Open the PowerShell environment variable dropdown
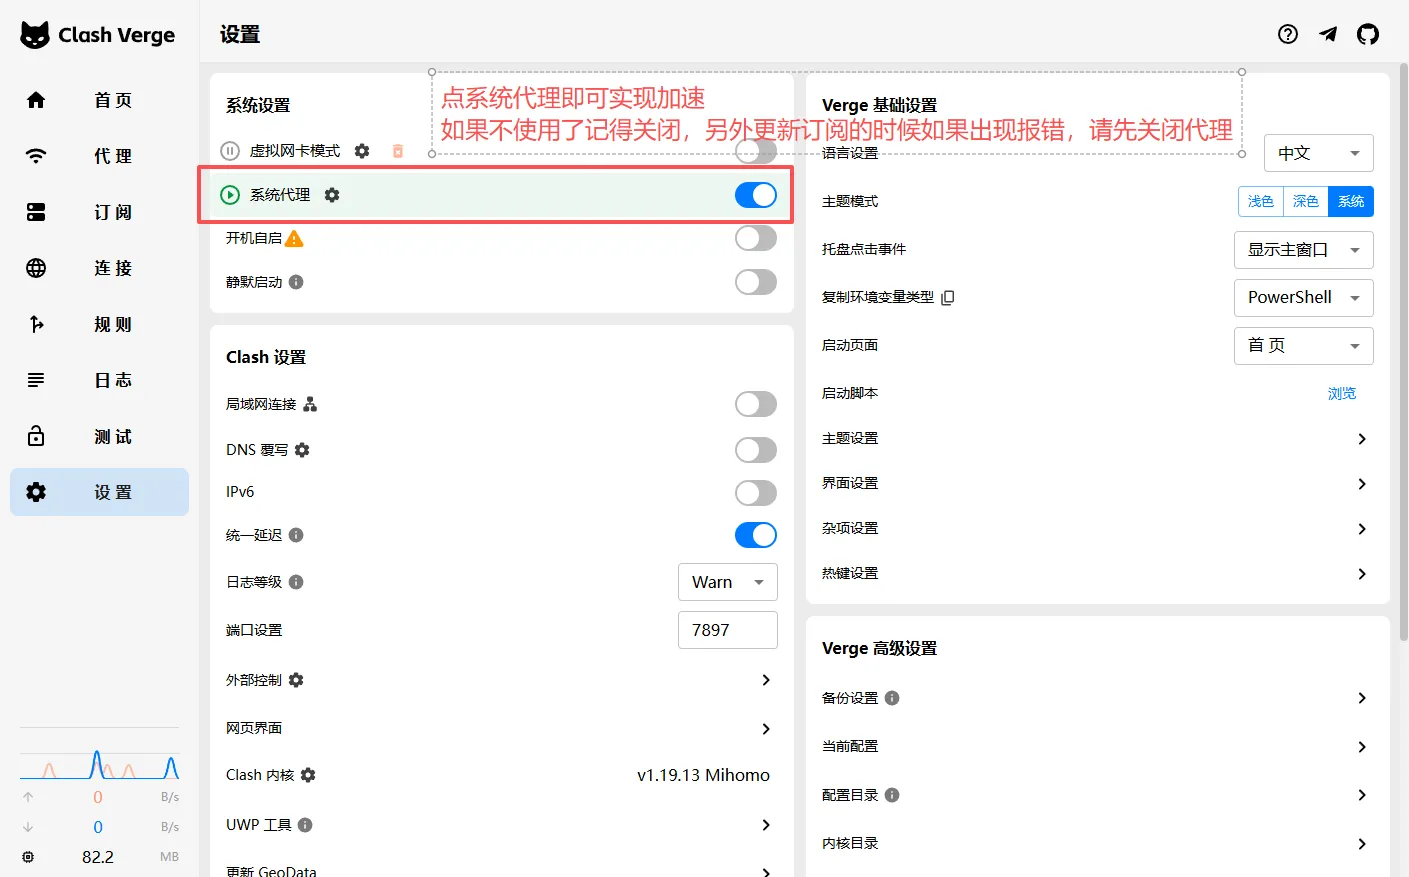 (1303, 297)
